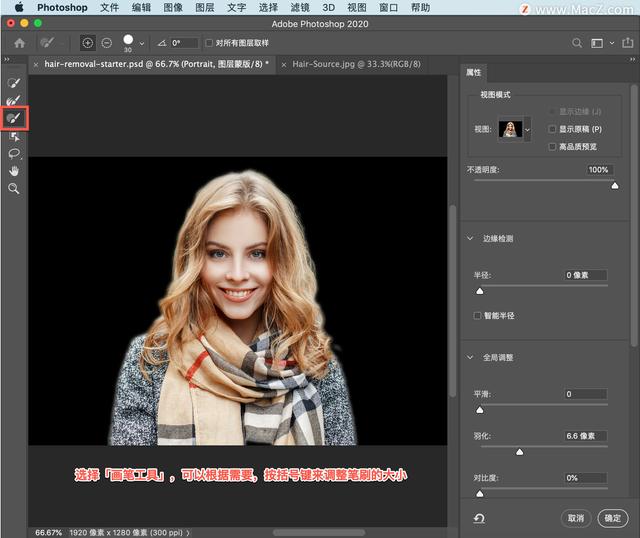Enable the 对所有图层取样 checkbox
The width and height of the screenshot is (640, 538).
tap(208, 43)
